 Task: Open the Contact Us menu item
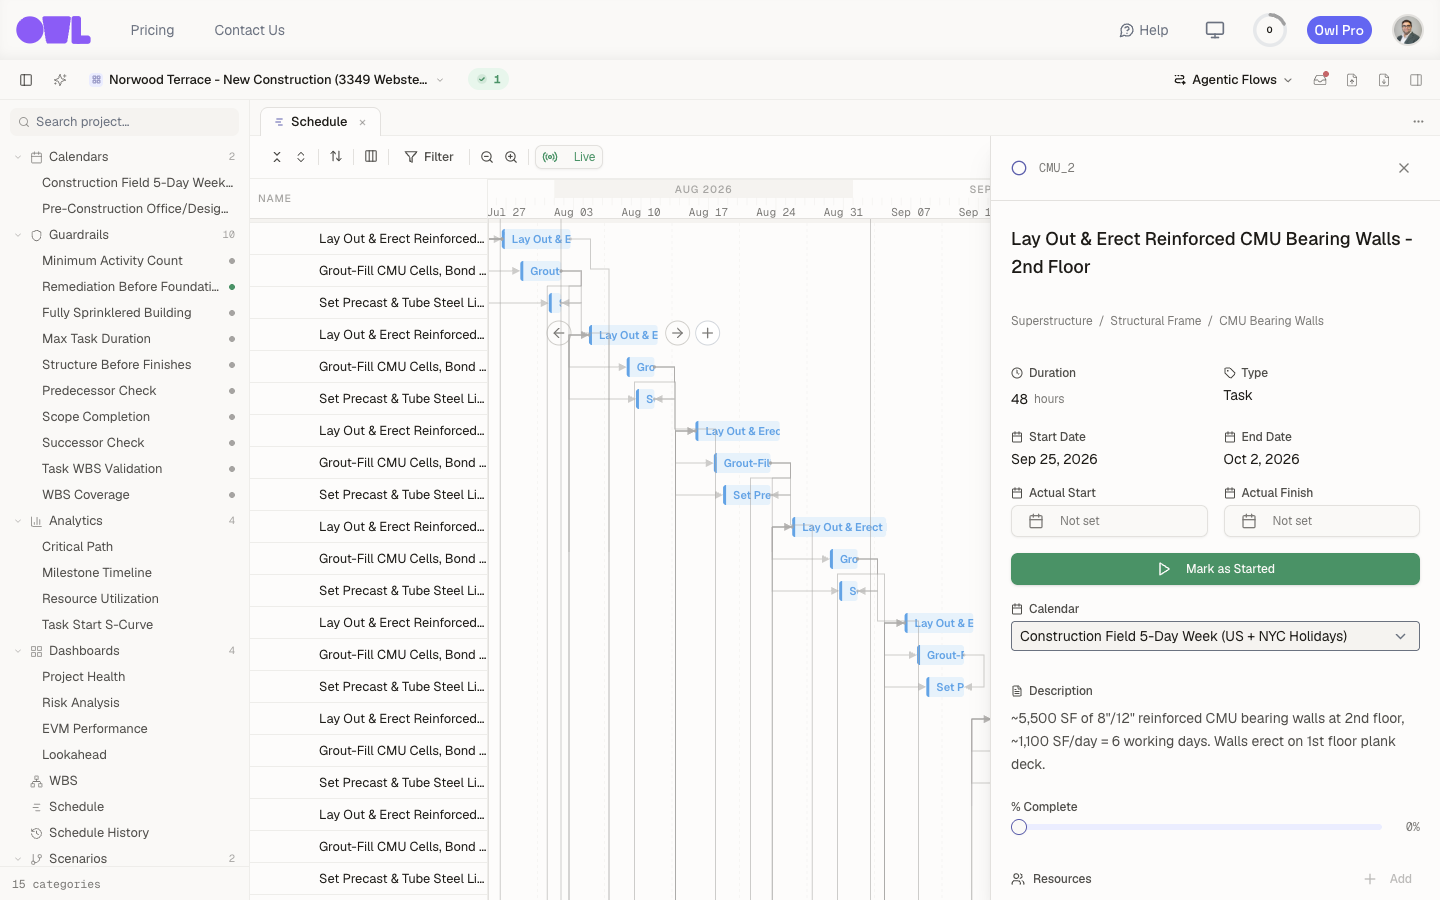pos(250,30)
